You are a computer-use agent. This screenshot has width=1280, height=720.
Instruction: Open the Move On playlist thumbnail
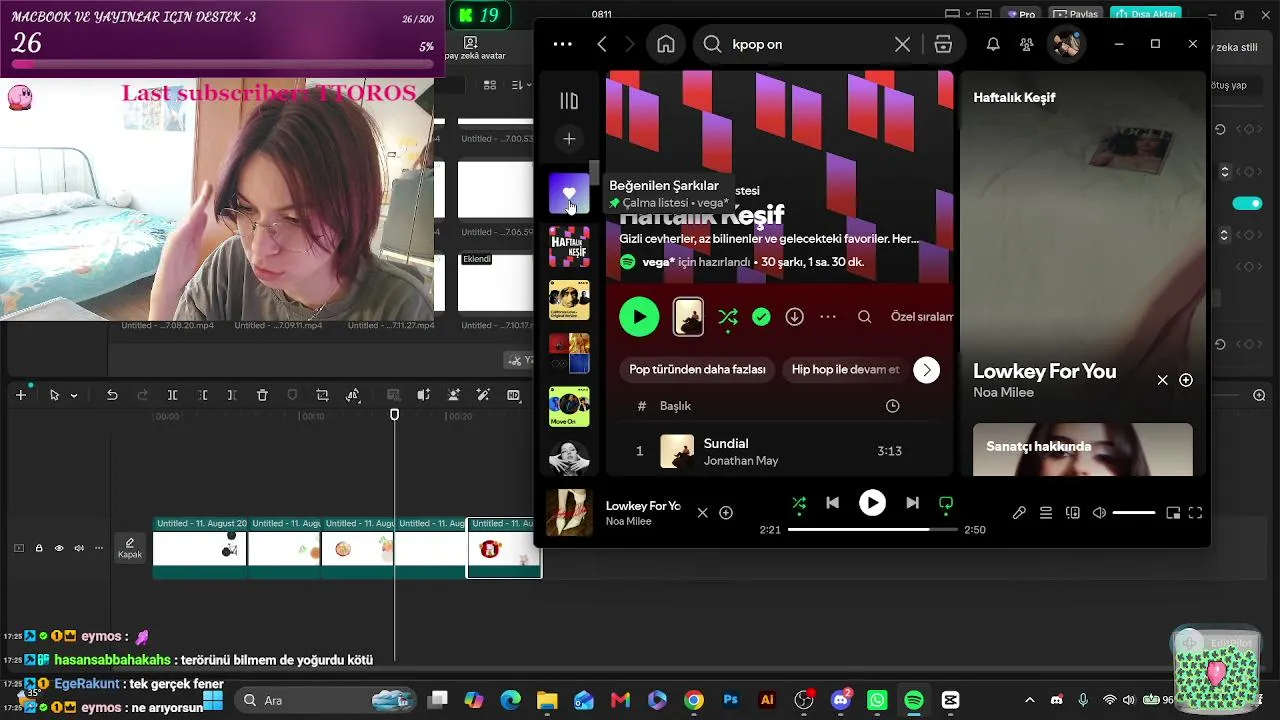point(569,407)
